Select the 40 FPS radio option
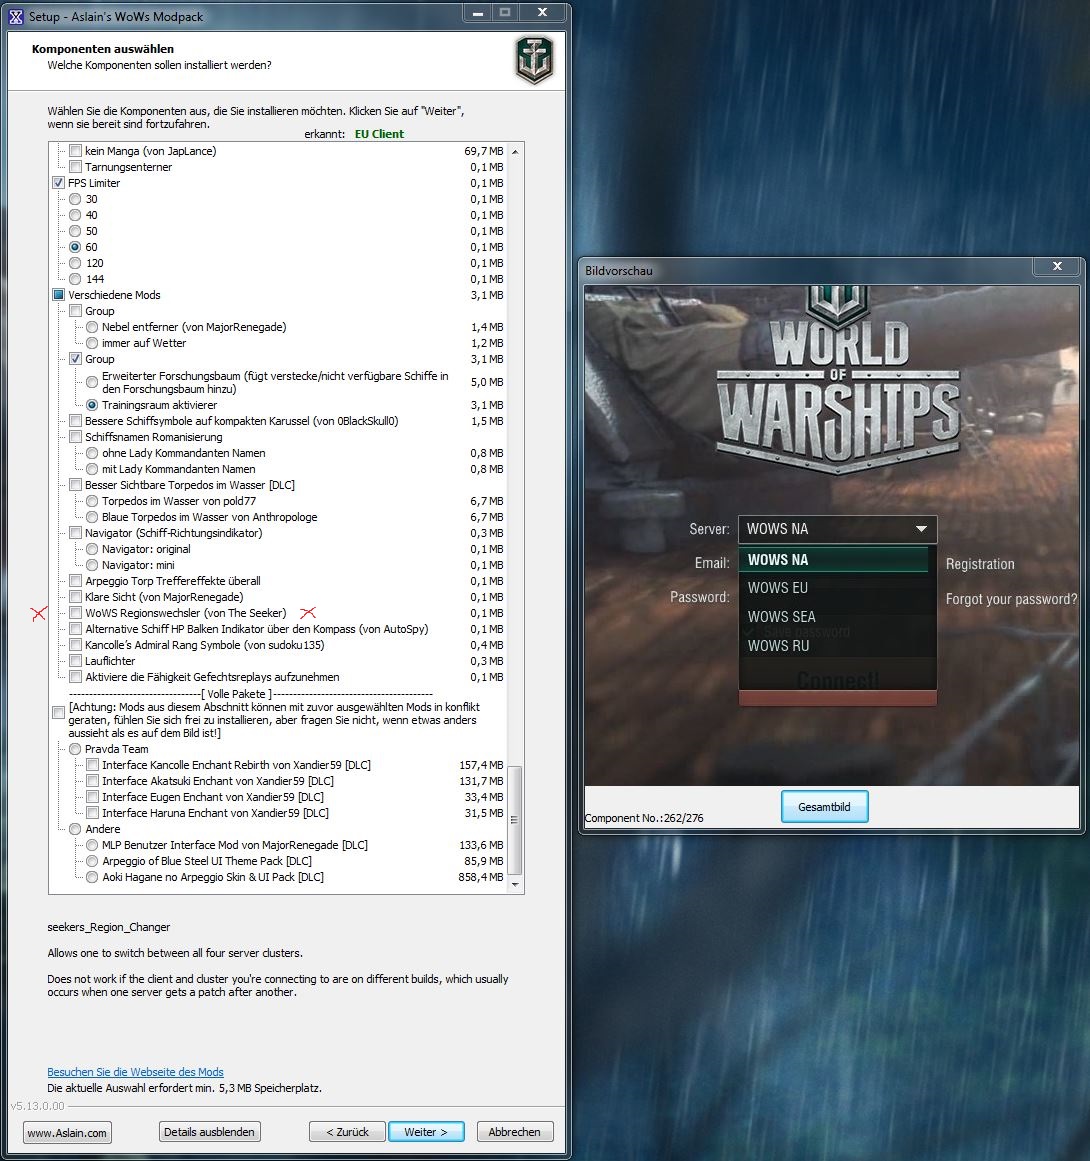This screenshot has width=1090, height=1161. click(75, 215)
